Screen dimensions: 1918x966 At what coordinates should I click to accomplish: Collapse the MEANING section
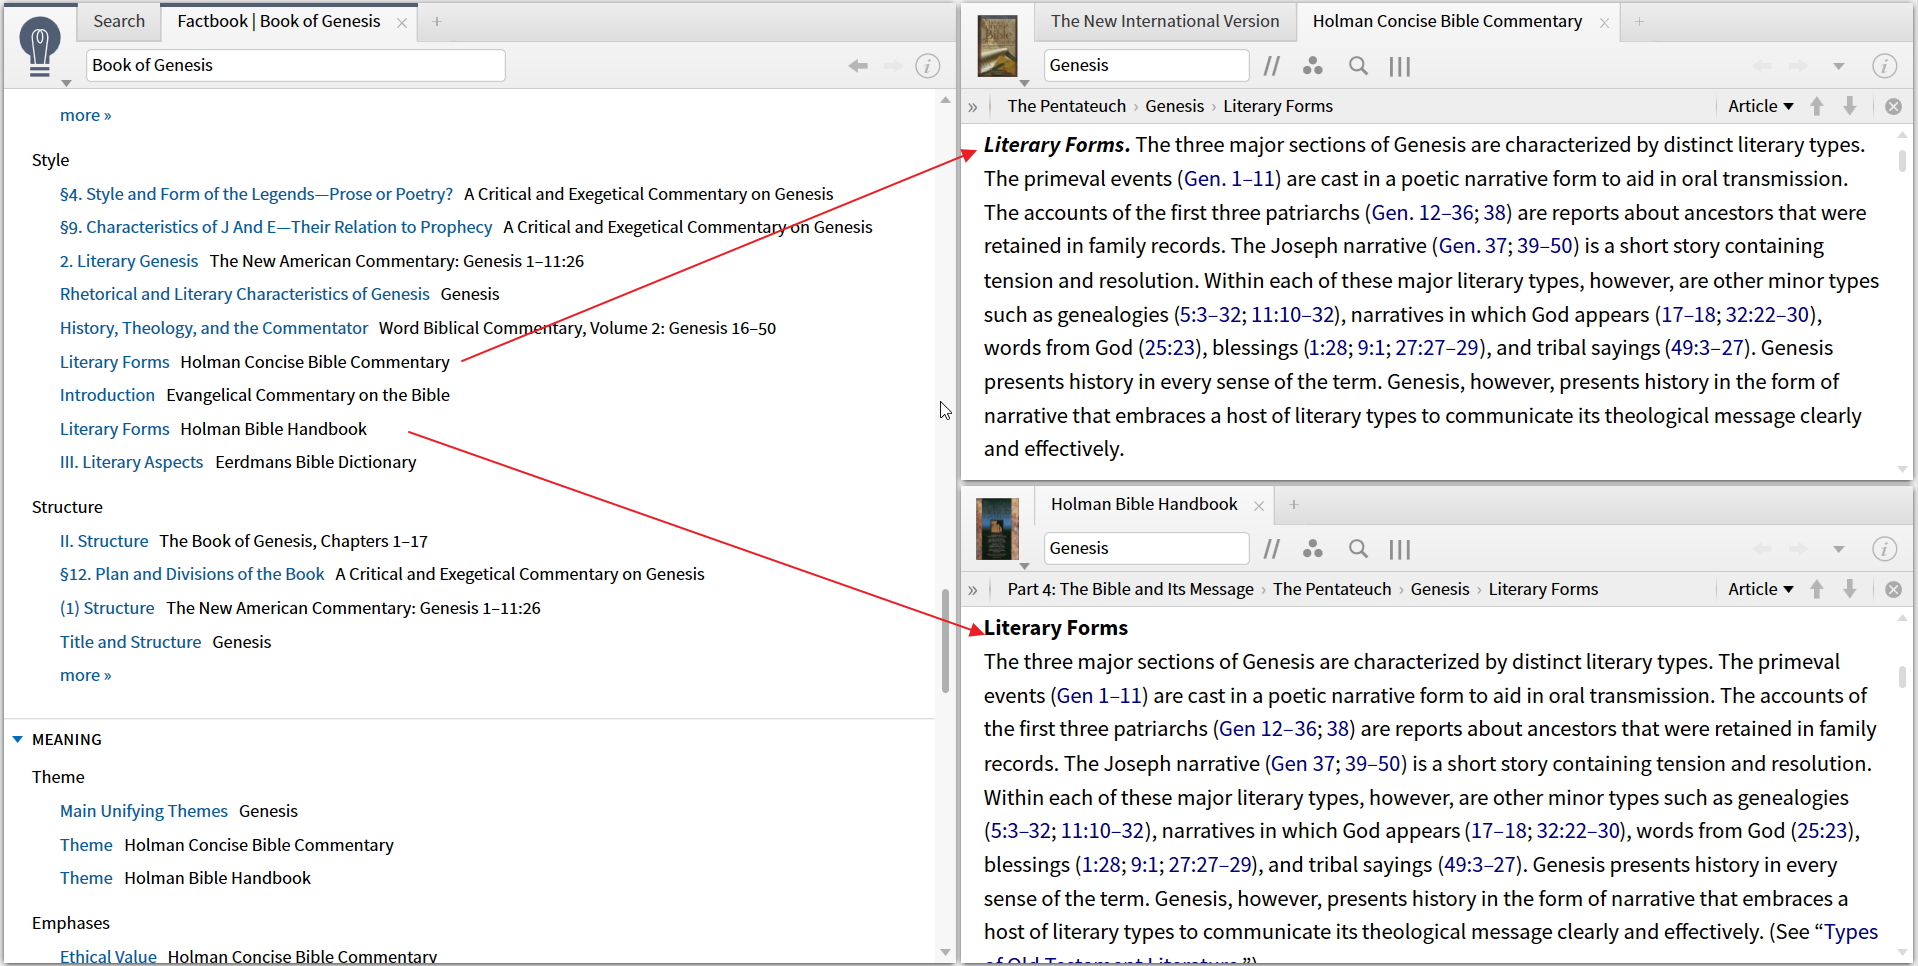tap(18, 740)
